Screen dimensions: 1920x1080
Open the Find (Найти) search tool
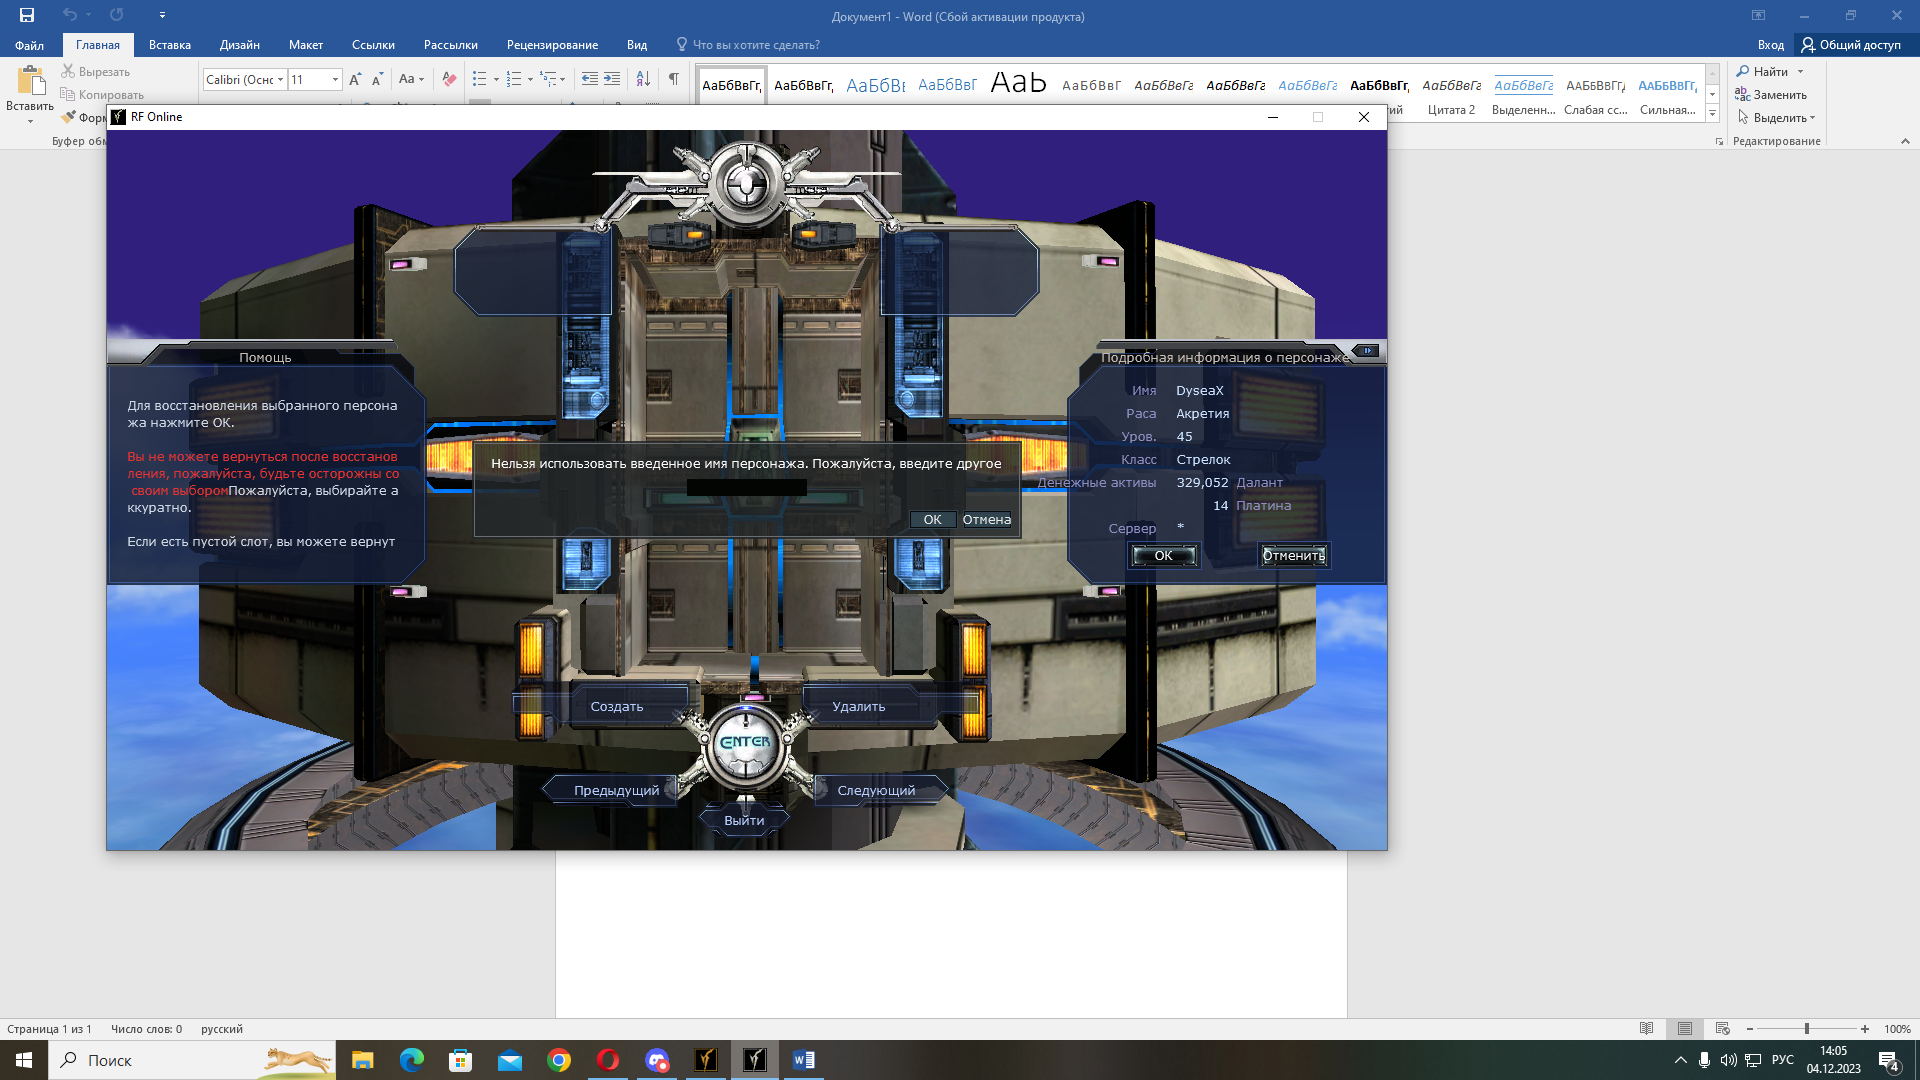[x=1763, y=72]
